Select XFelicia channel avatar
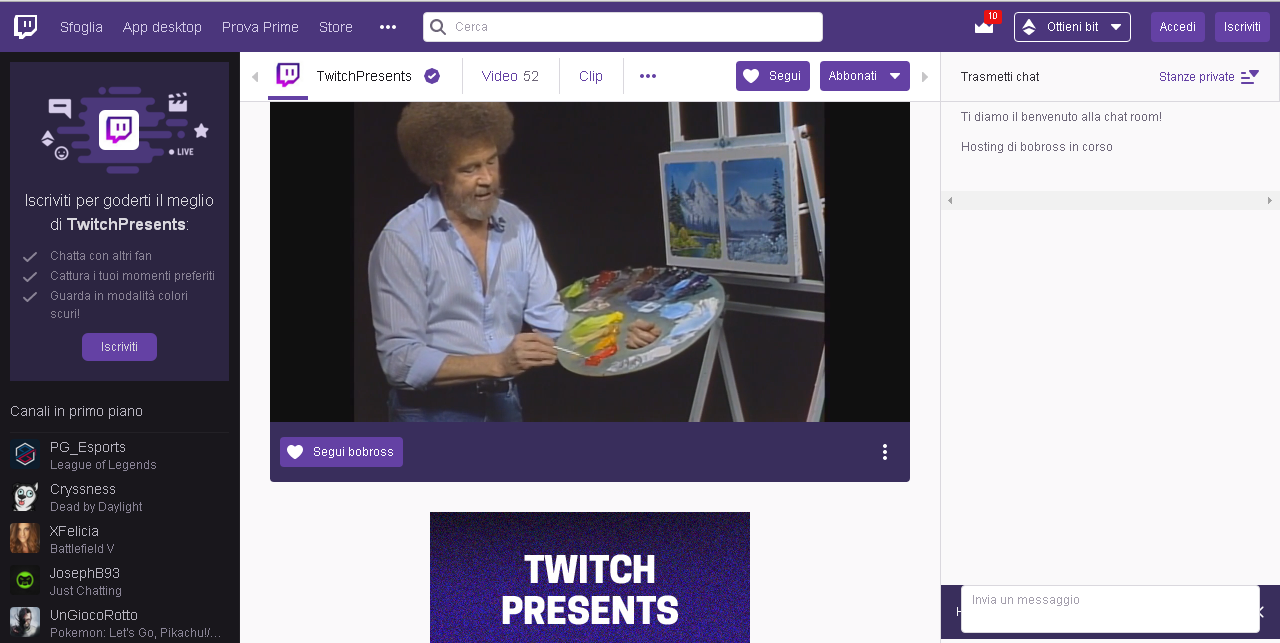Screen dimensions: 1280x643 pos(25,538)
